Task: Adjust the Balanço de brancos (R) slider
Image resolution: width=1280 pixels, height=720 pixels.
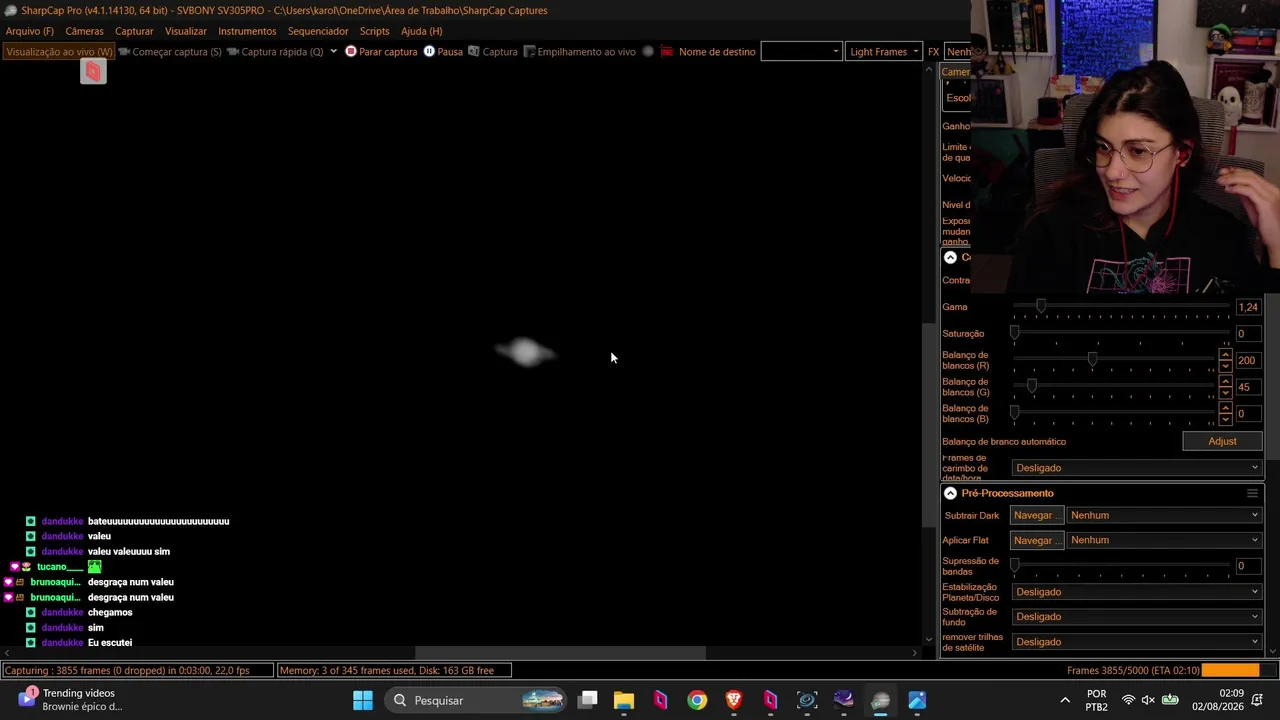Action: [1114, 360]
